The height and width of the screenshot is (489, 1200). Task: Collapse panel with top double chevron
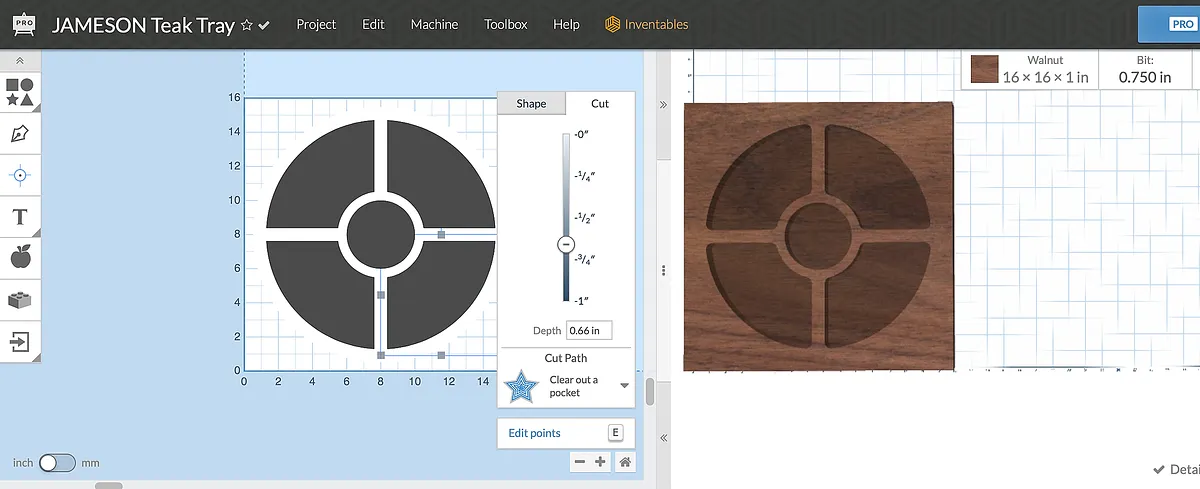662,104
